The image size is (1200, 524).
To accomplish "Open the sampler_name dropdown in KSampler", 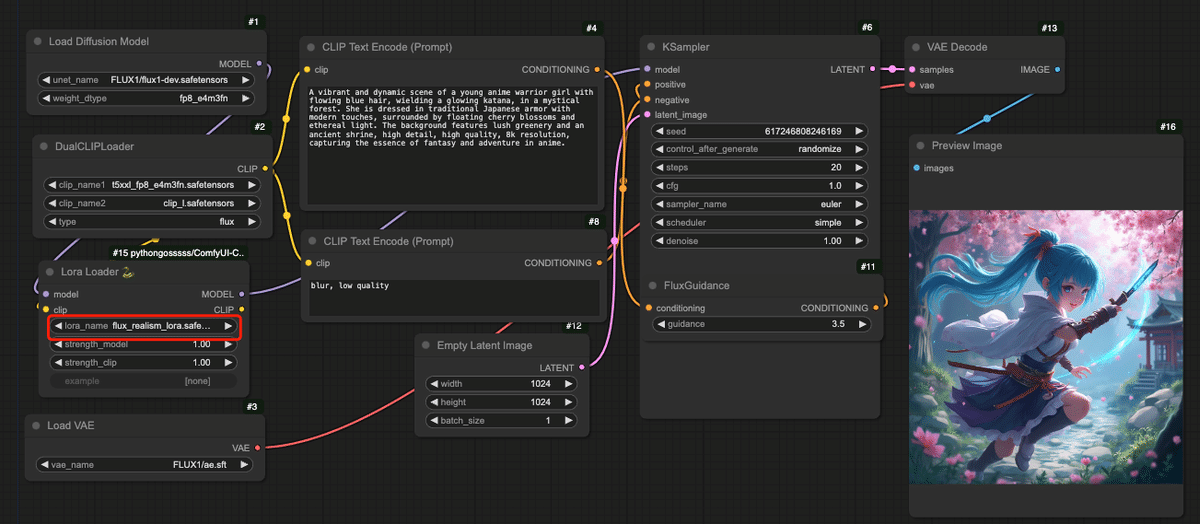I will (758, 204).
